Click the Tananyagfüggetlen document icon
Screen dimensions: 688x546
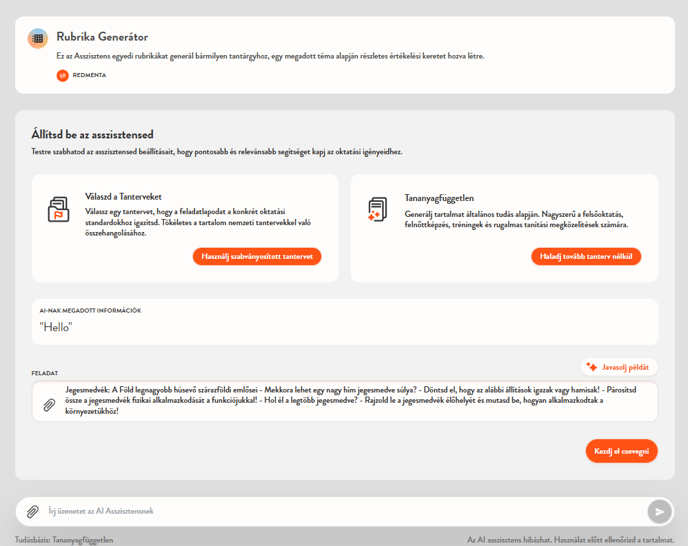[377, 210]
